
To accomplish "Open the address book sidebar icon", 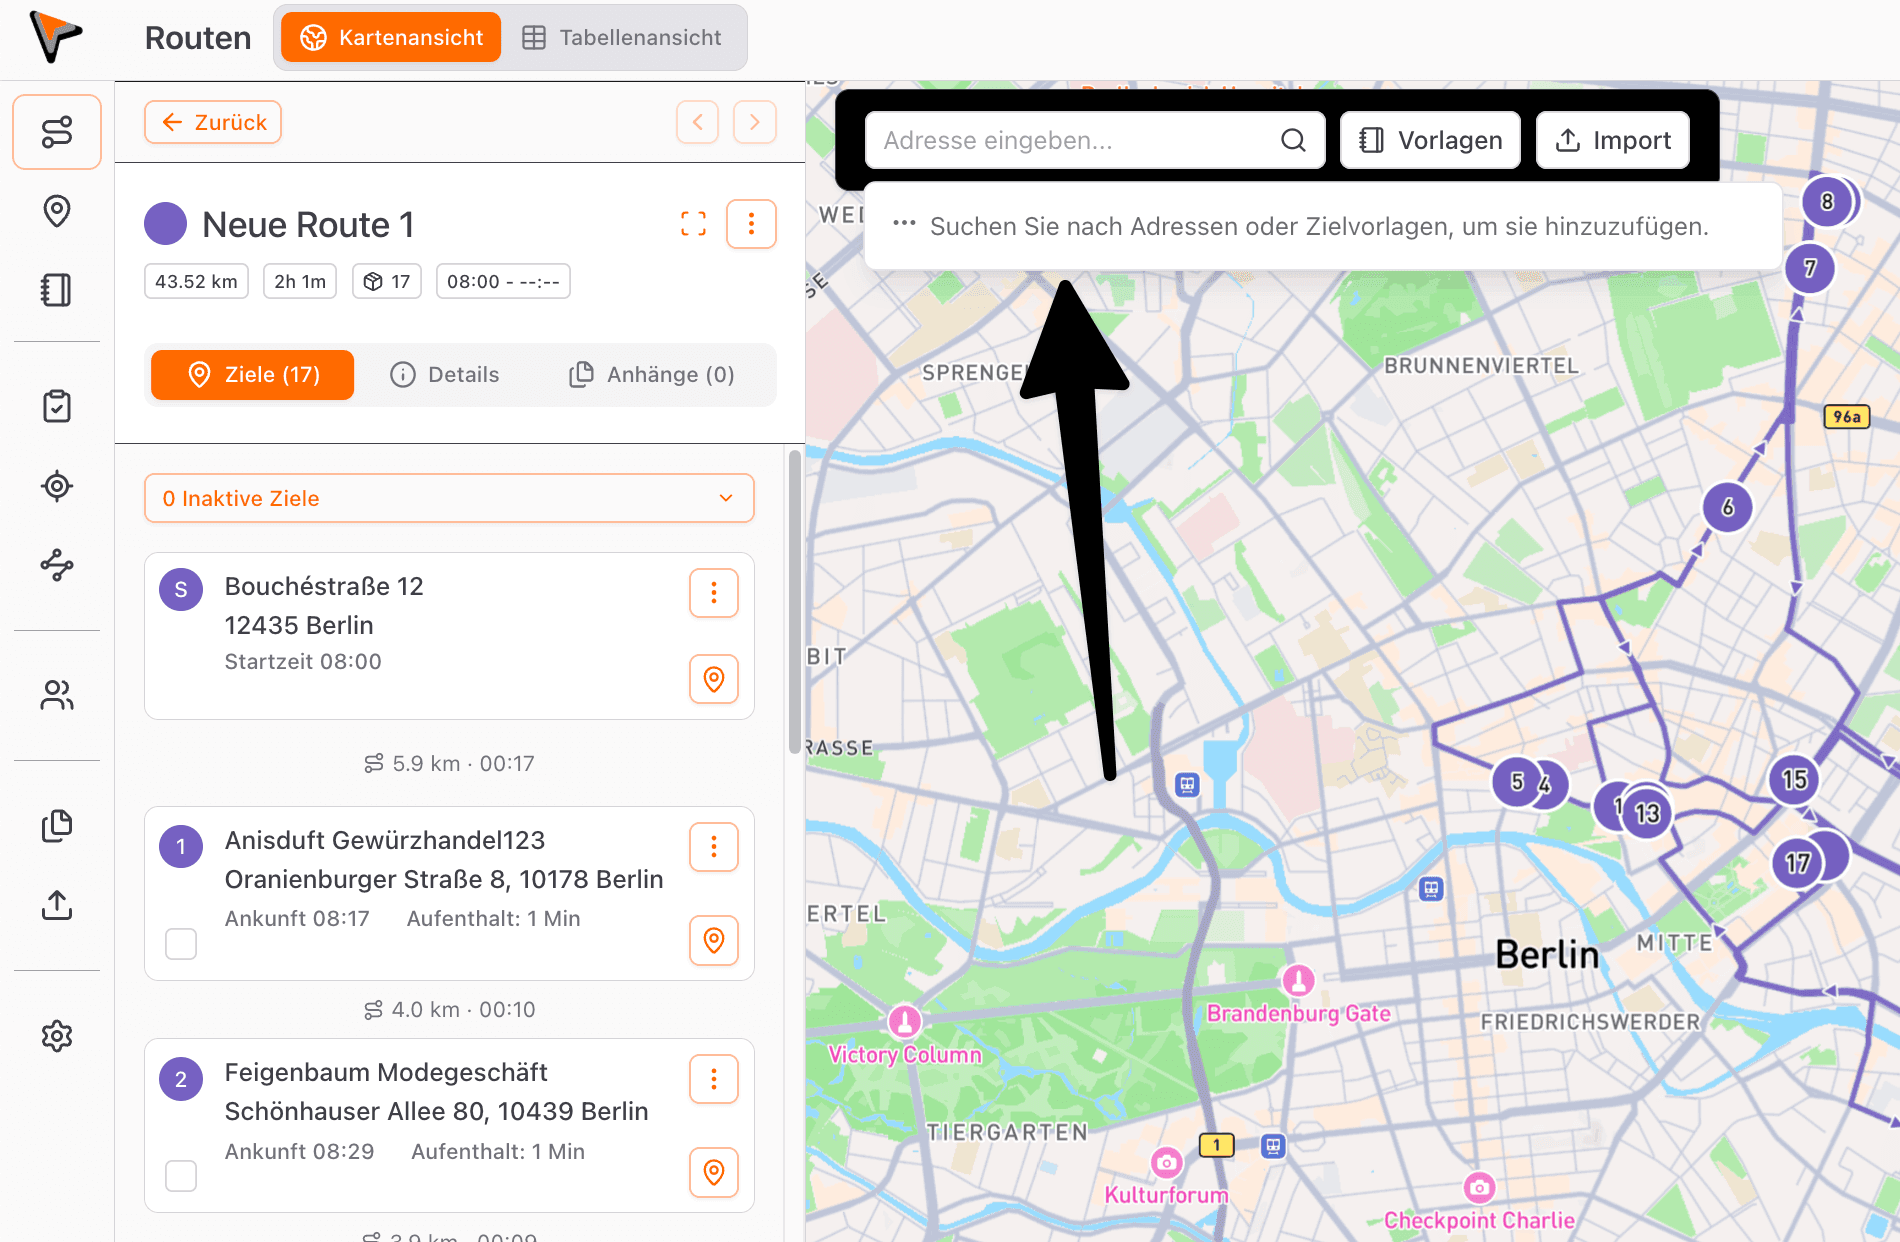I will [57, 290].
